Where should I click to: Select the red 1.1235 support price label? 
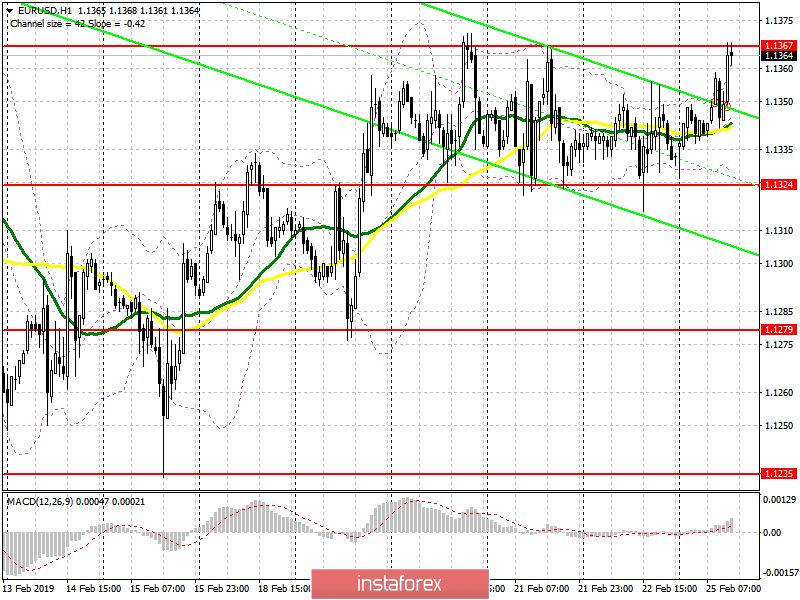click(x=779, y=473)
